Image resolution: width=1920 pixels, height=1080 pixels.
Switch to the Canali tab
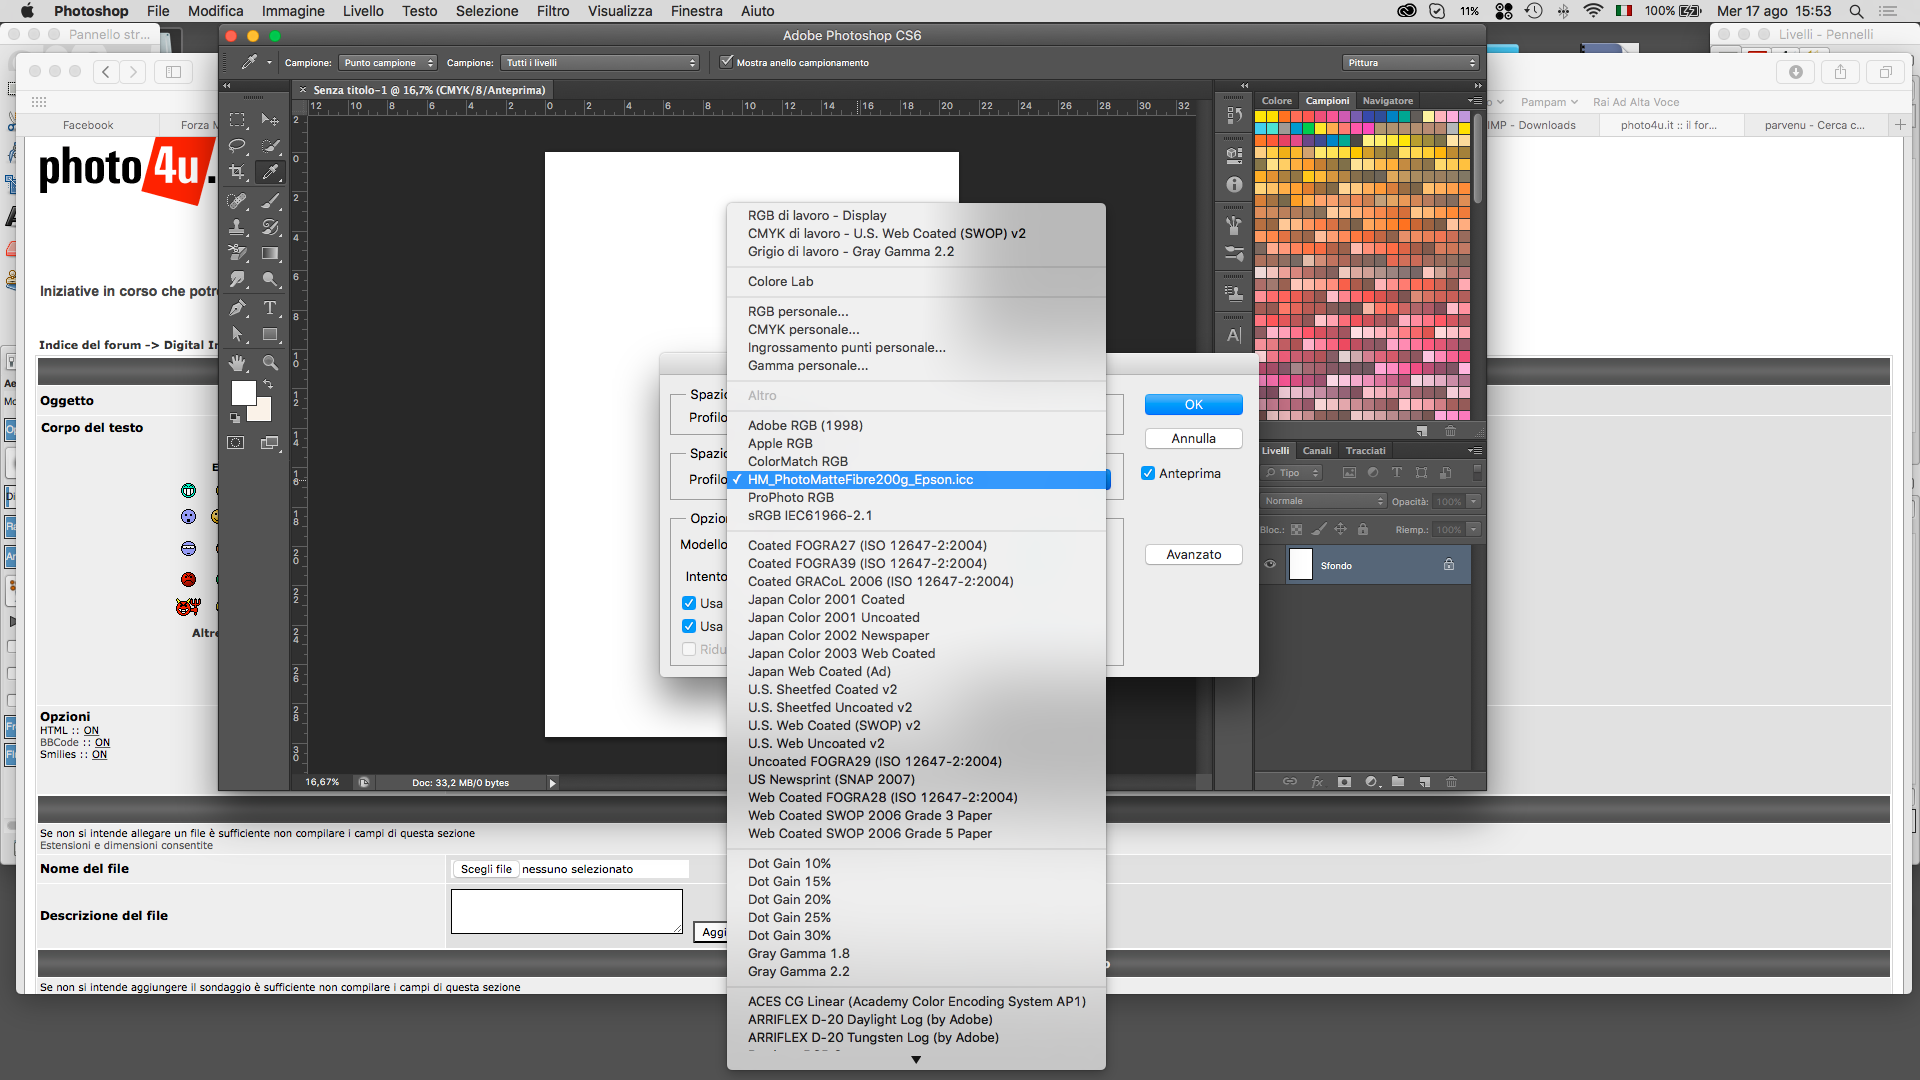point(1317,450)
